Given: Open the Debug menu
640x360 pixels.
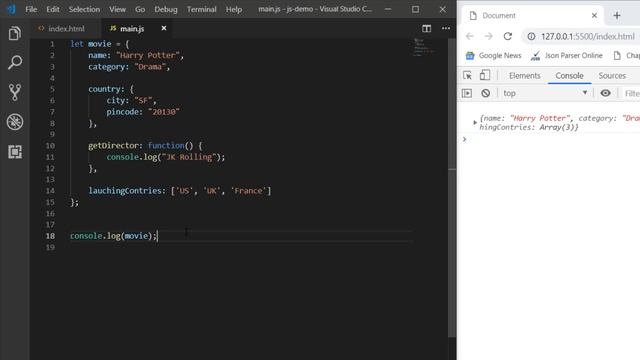Looking at the screenshot, I should [166, 9].
